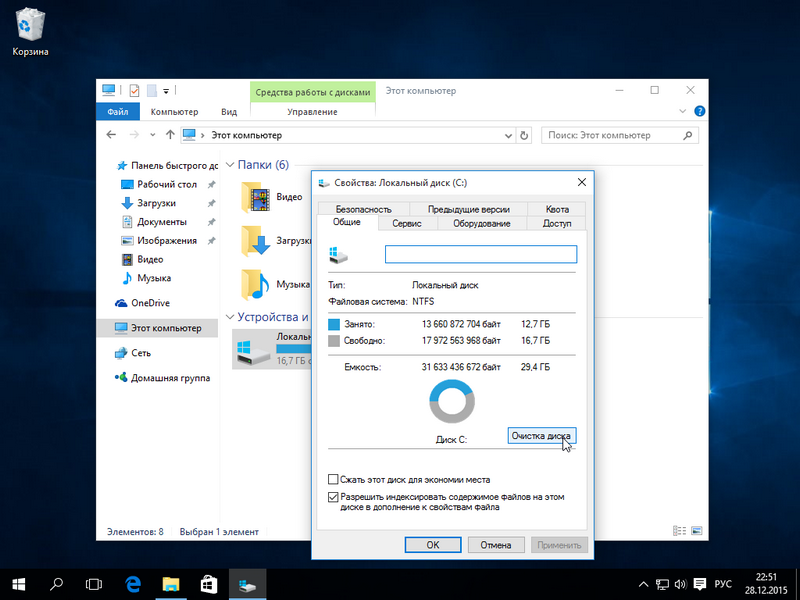Open the Recycle Bin (Корзина) desktop icon

pyautogui.click(x=30, y=31)
